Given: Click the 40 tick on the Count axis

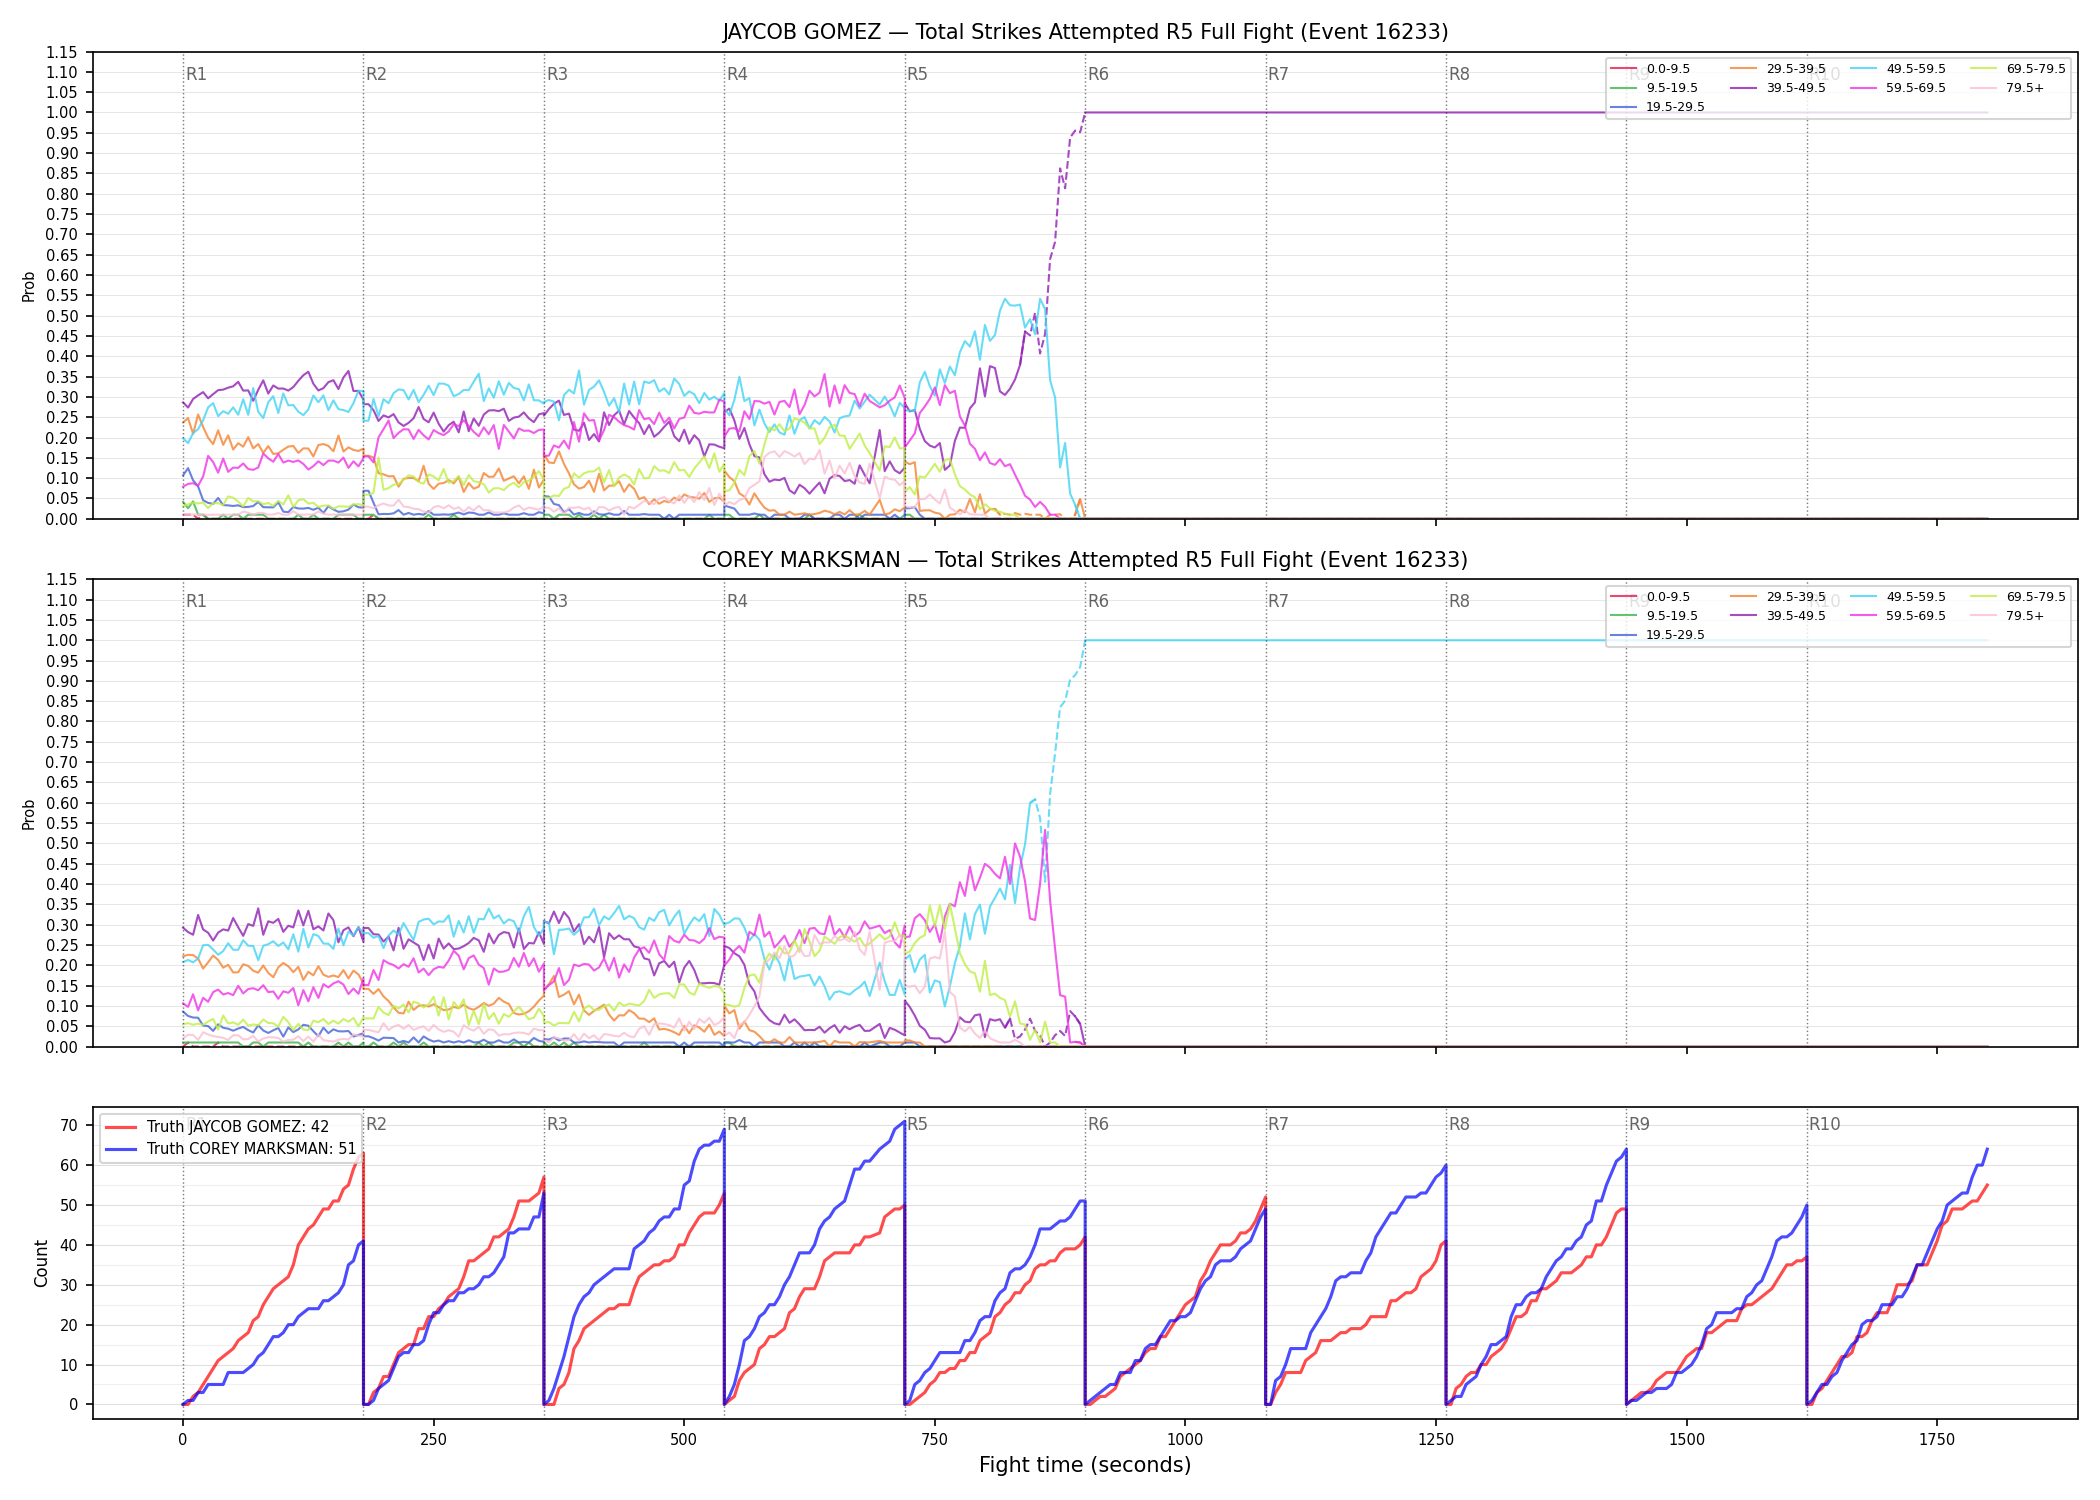Looking at the screenshot, I should click(69, 1245).
